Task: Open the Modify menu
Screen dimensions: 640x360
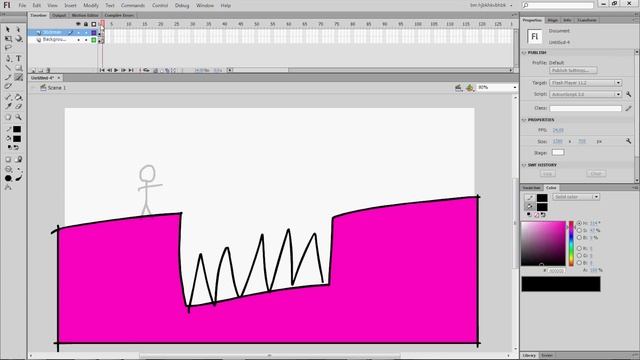Action: coord(91,5)
